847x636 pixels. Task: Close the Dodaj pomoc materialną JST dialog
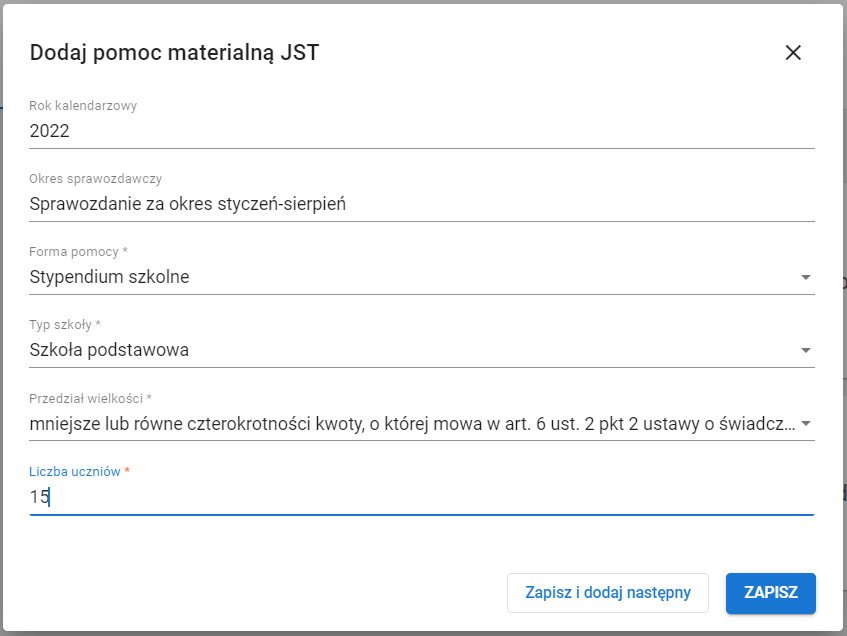(x=793, y=53)
